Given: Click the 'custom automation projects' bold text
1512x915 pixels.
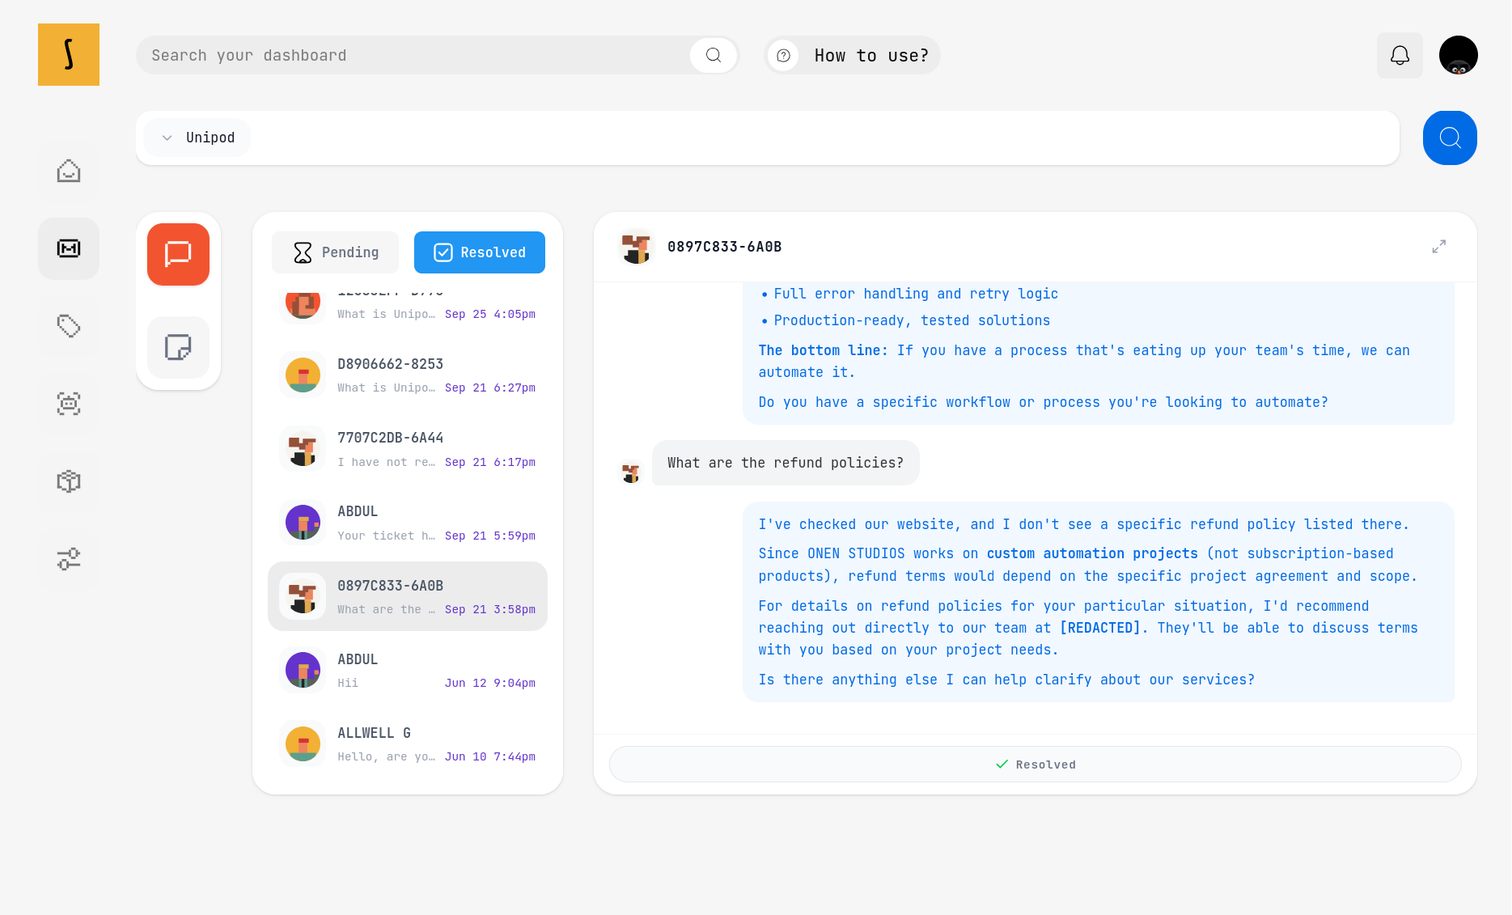Looking at the screenshot, I should 1092,554.
